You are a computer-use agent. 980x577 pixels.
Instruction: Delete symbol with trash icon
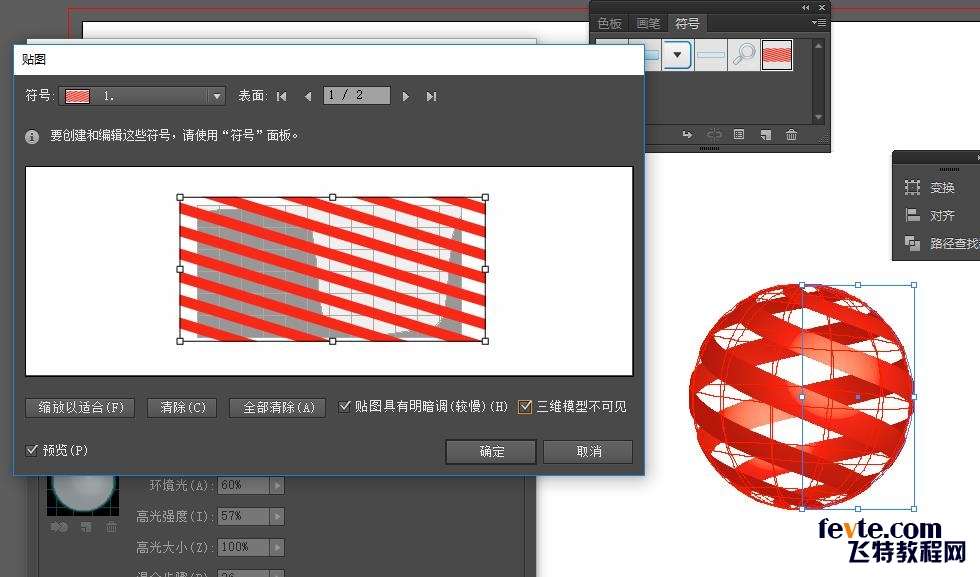(x=791, y=134)
